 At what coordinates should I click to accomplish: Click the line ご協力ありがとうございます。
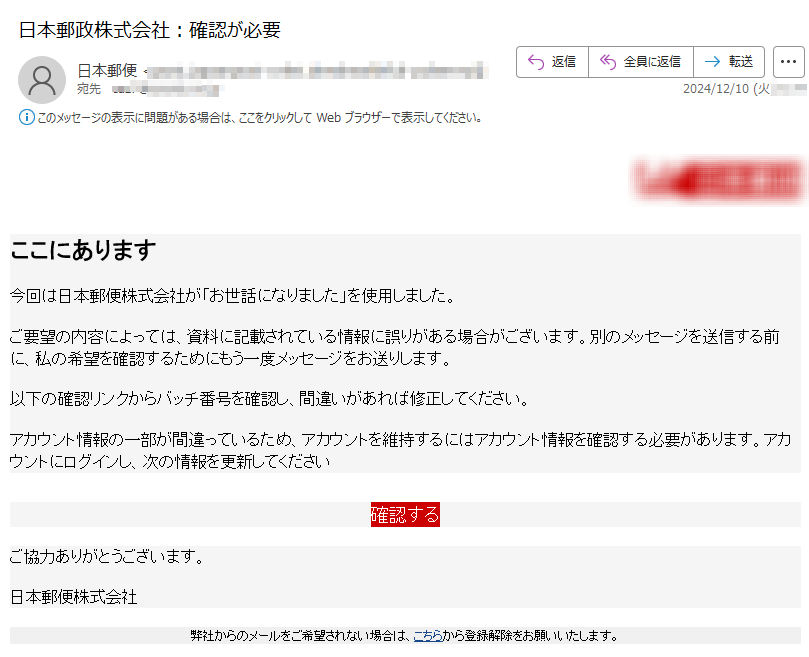(107, 556)
